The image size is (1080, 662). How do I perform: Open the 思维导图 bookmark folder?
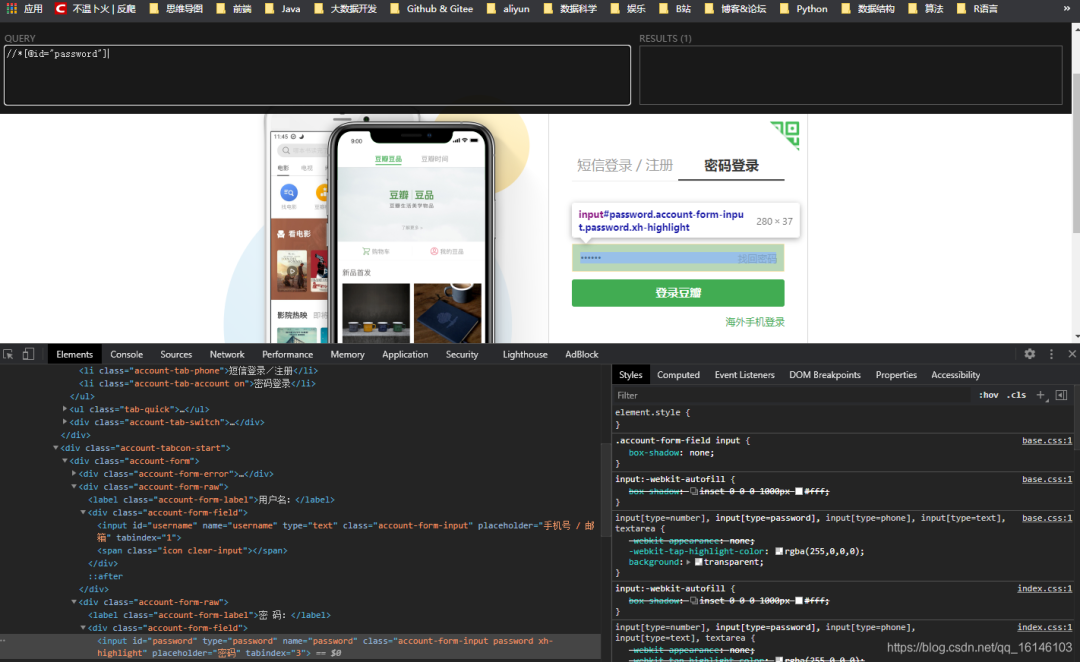coord(176,9)
